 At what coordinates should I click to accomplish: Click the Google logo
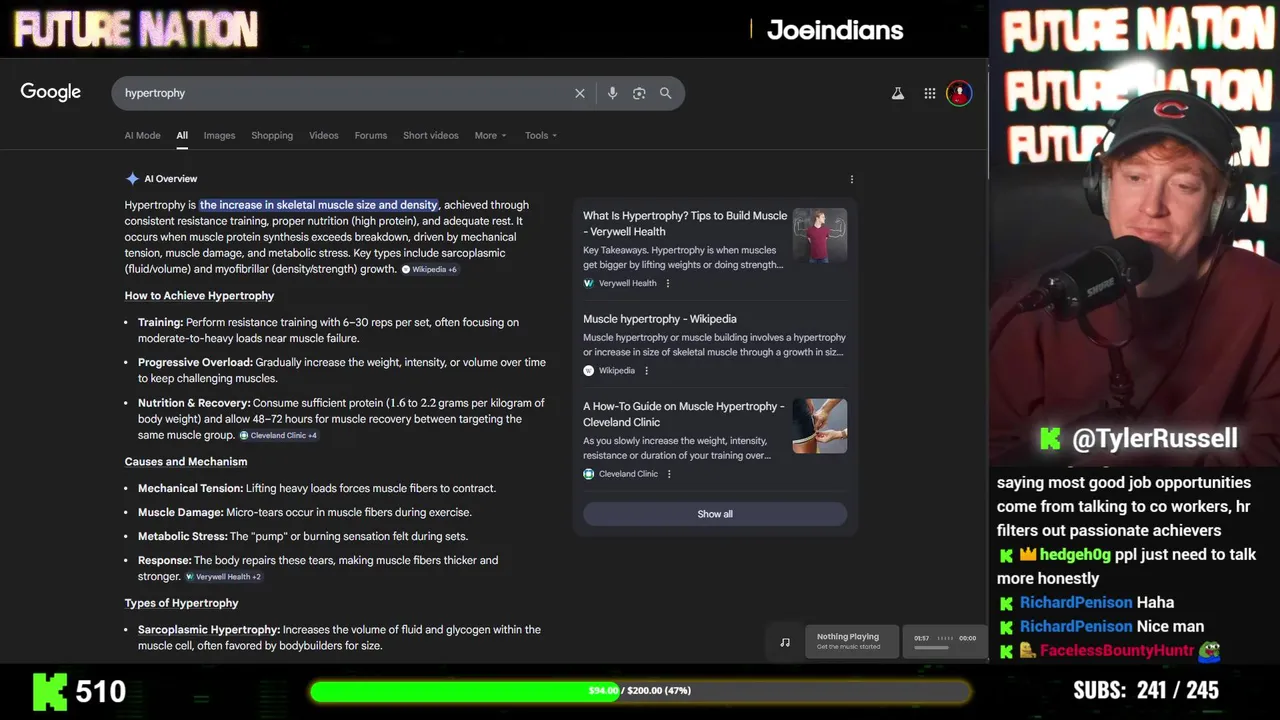50,92
